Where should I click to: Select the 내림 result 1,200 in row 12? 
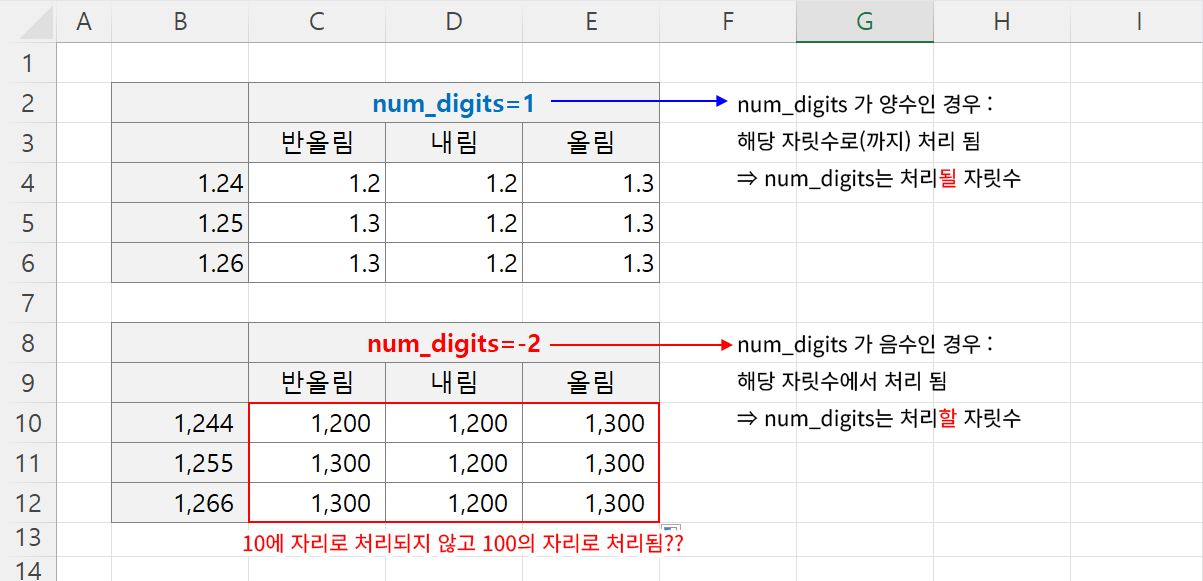(x=454, y=503)
